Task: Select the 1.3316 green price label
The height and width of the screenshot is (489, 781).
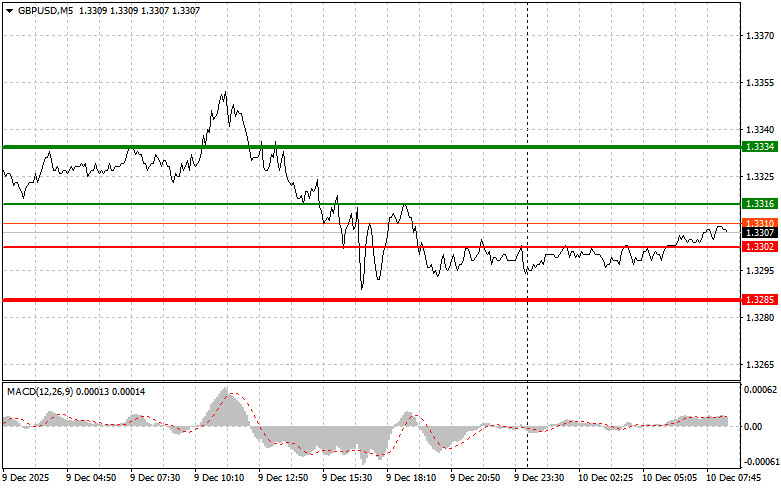Action: pyautogui.click(x=760, y=204)
